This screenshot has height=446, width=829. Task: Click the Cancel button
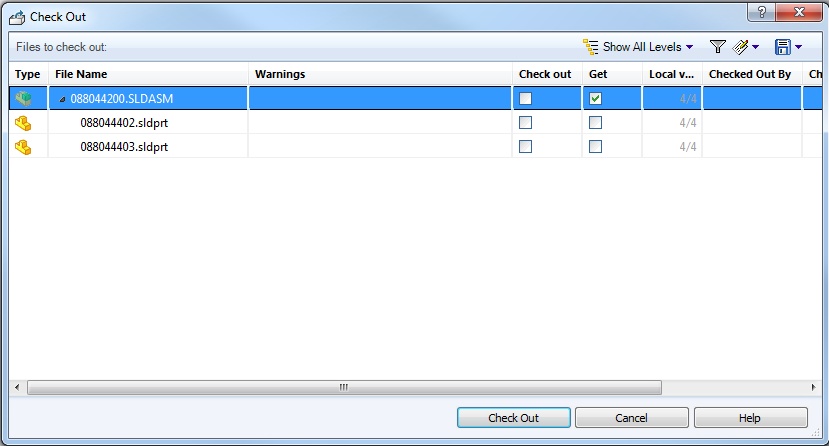[632, 418]
